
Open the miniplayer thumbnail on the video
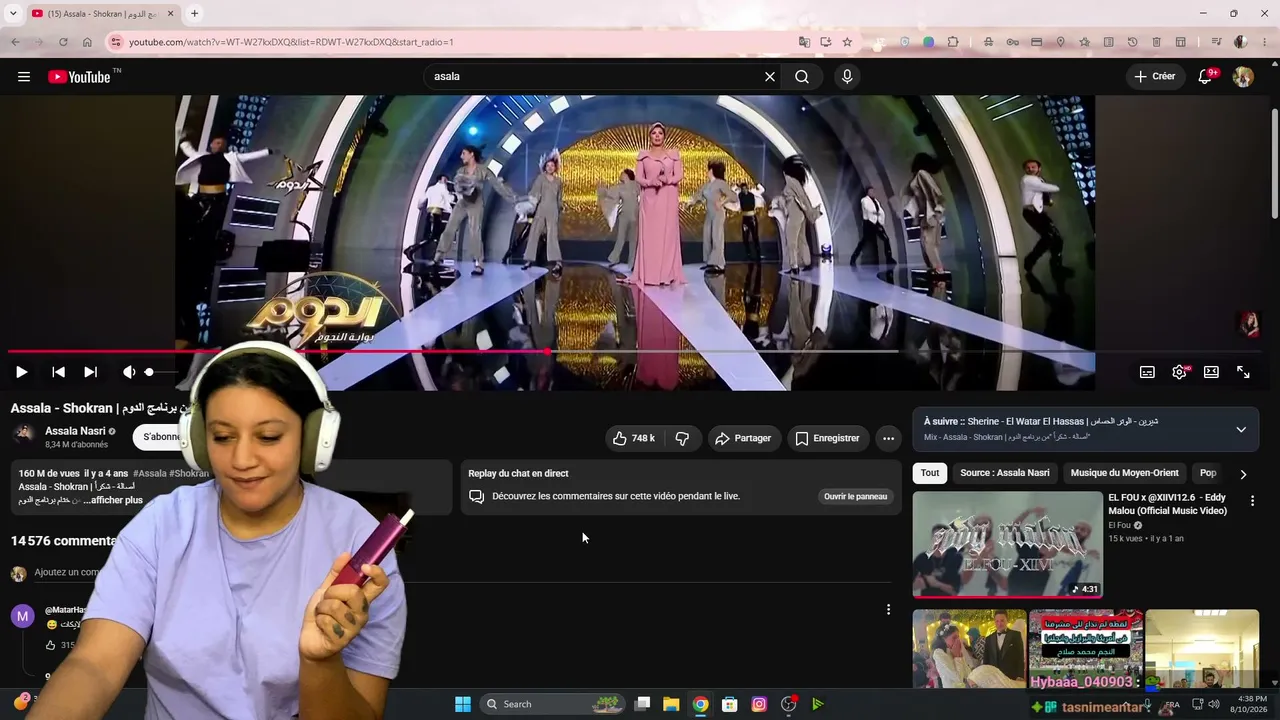(1248, 324)
